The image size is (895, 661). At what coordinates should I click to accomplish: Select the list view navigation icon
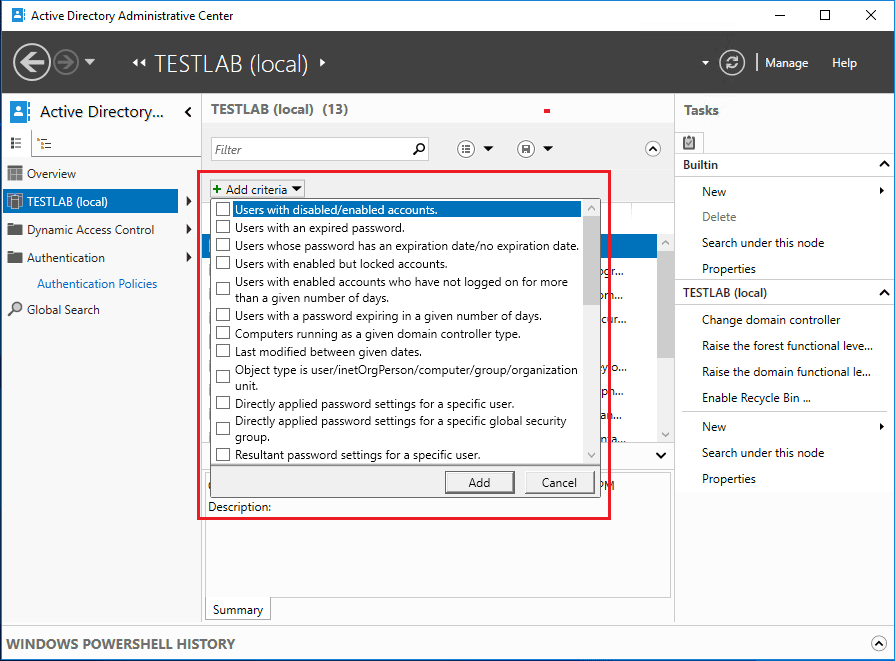pos(16,143)
